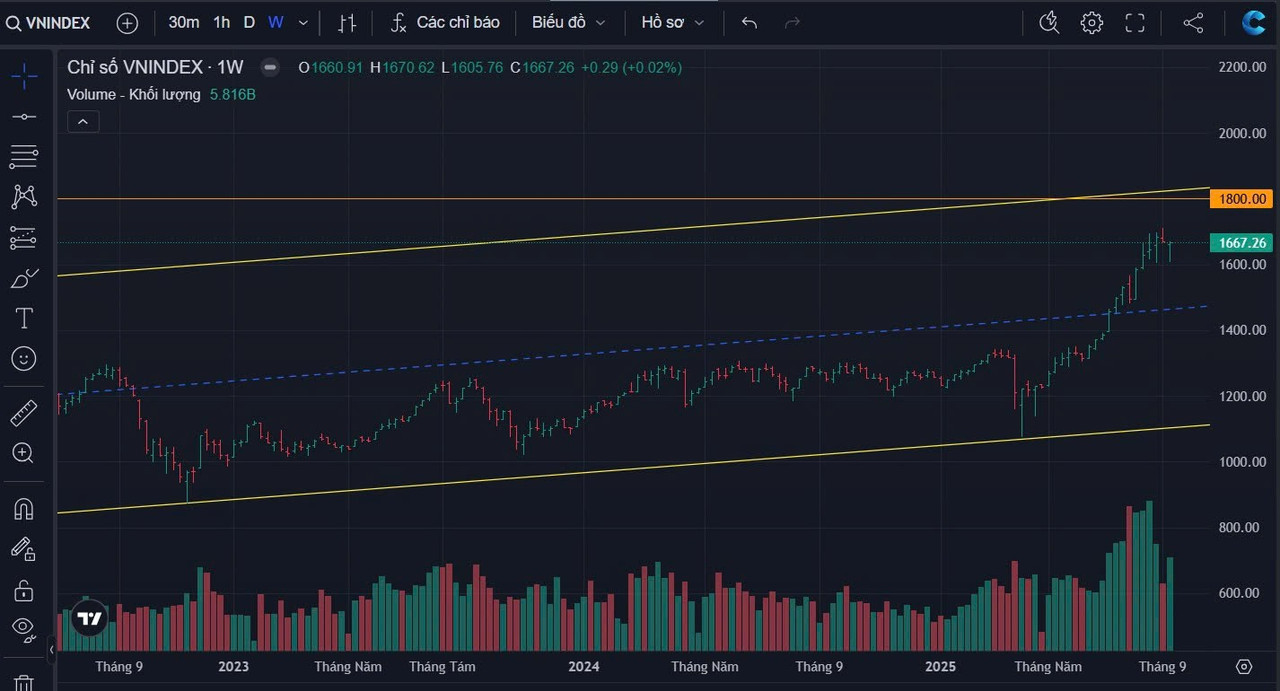
Task: Open chart settings gear icon
Action: (1092, 22)
